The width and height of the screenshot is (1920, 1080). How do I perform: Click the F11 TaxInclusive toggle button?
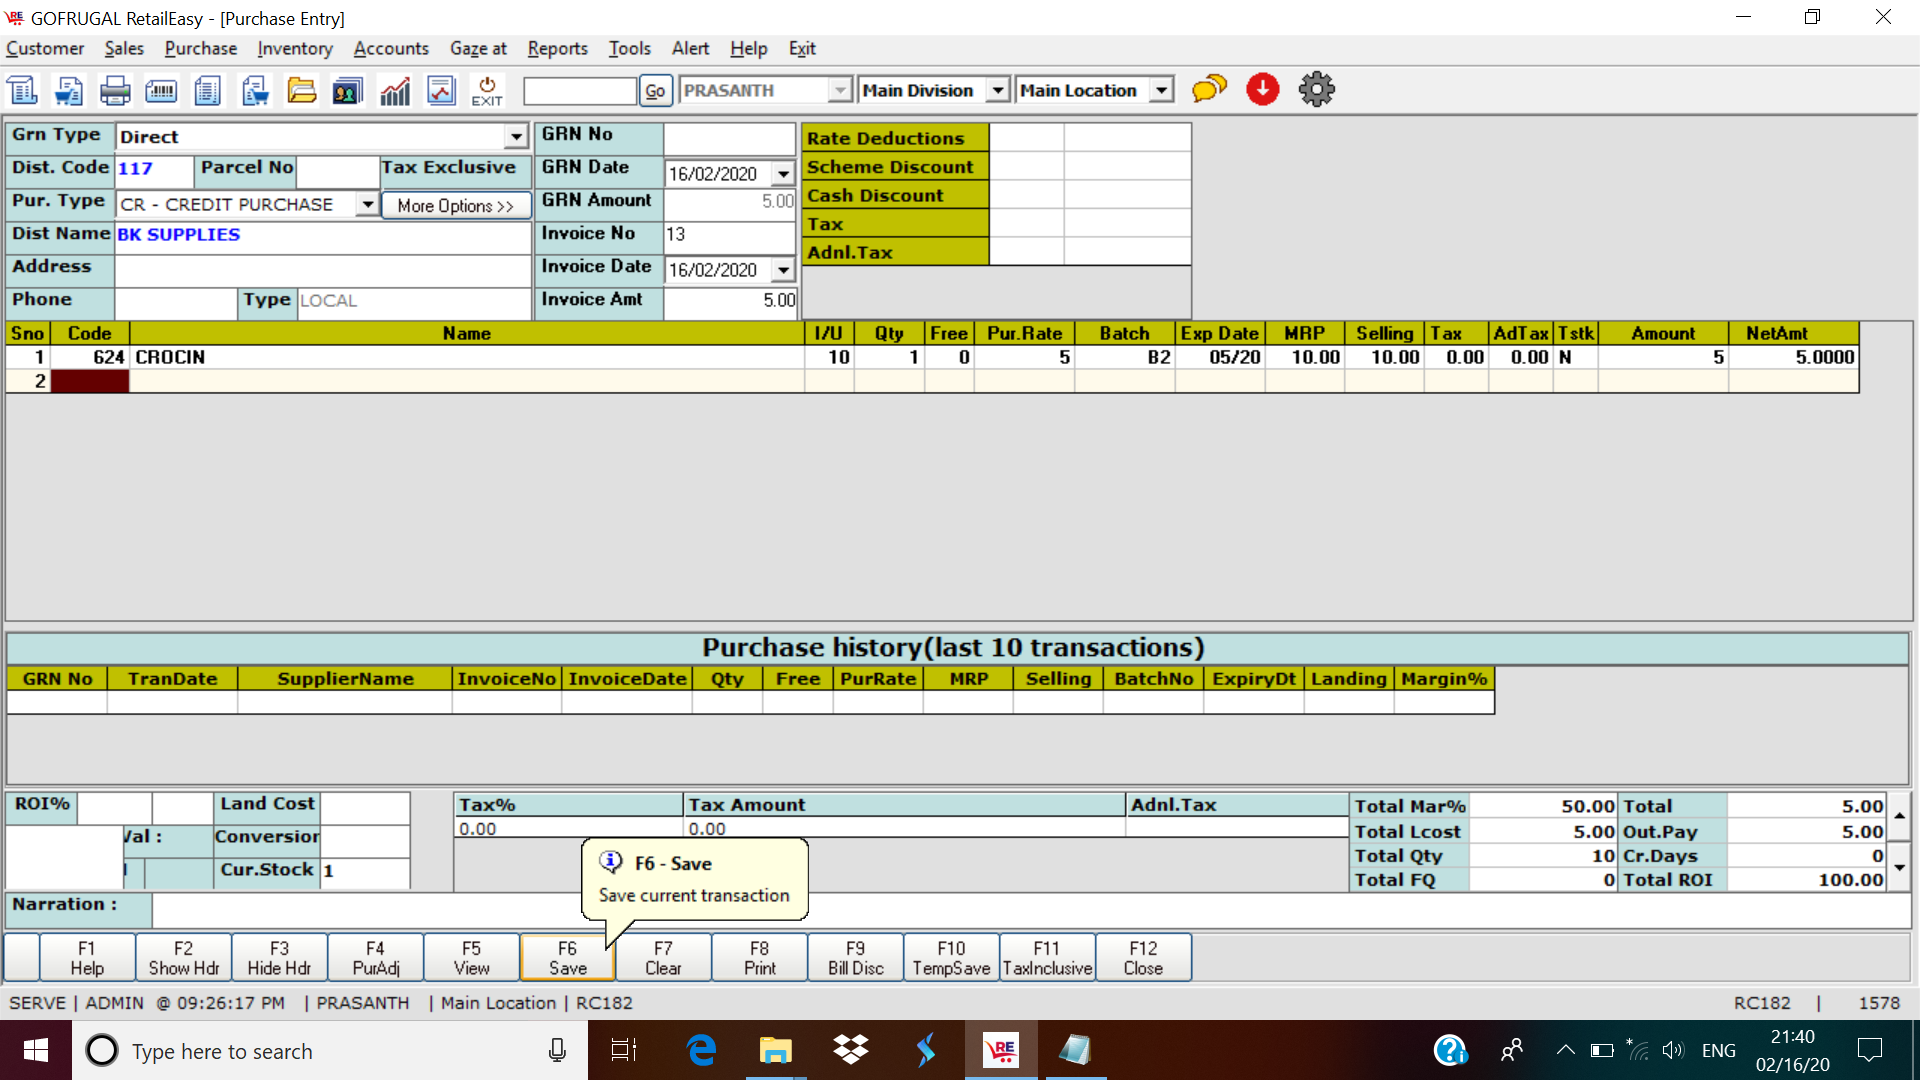point(1047,958)
